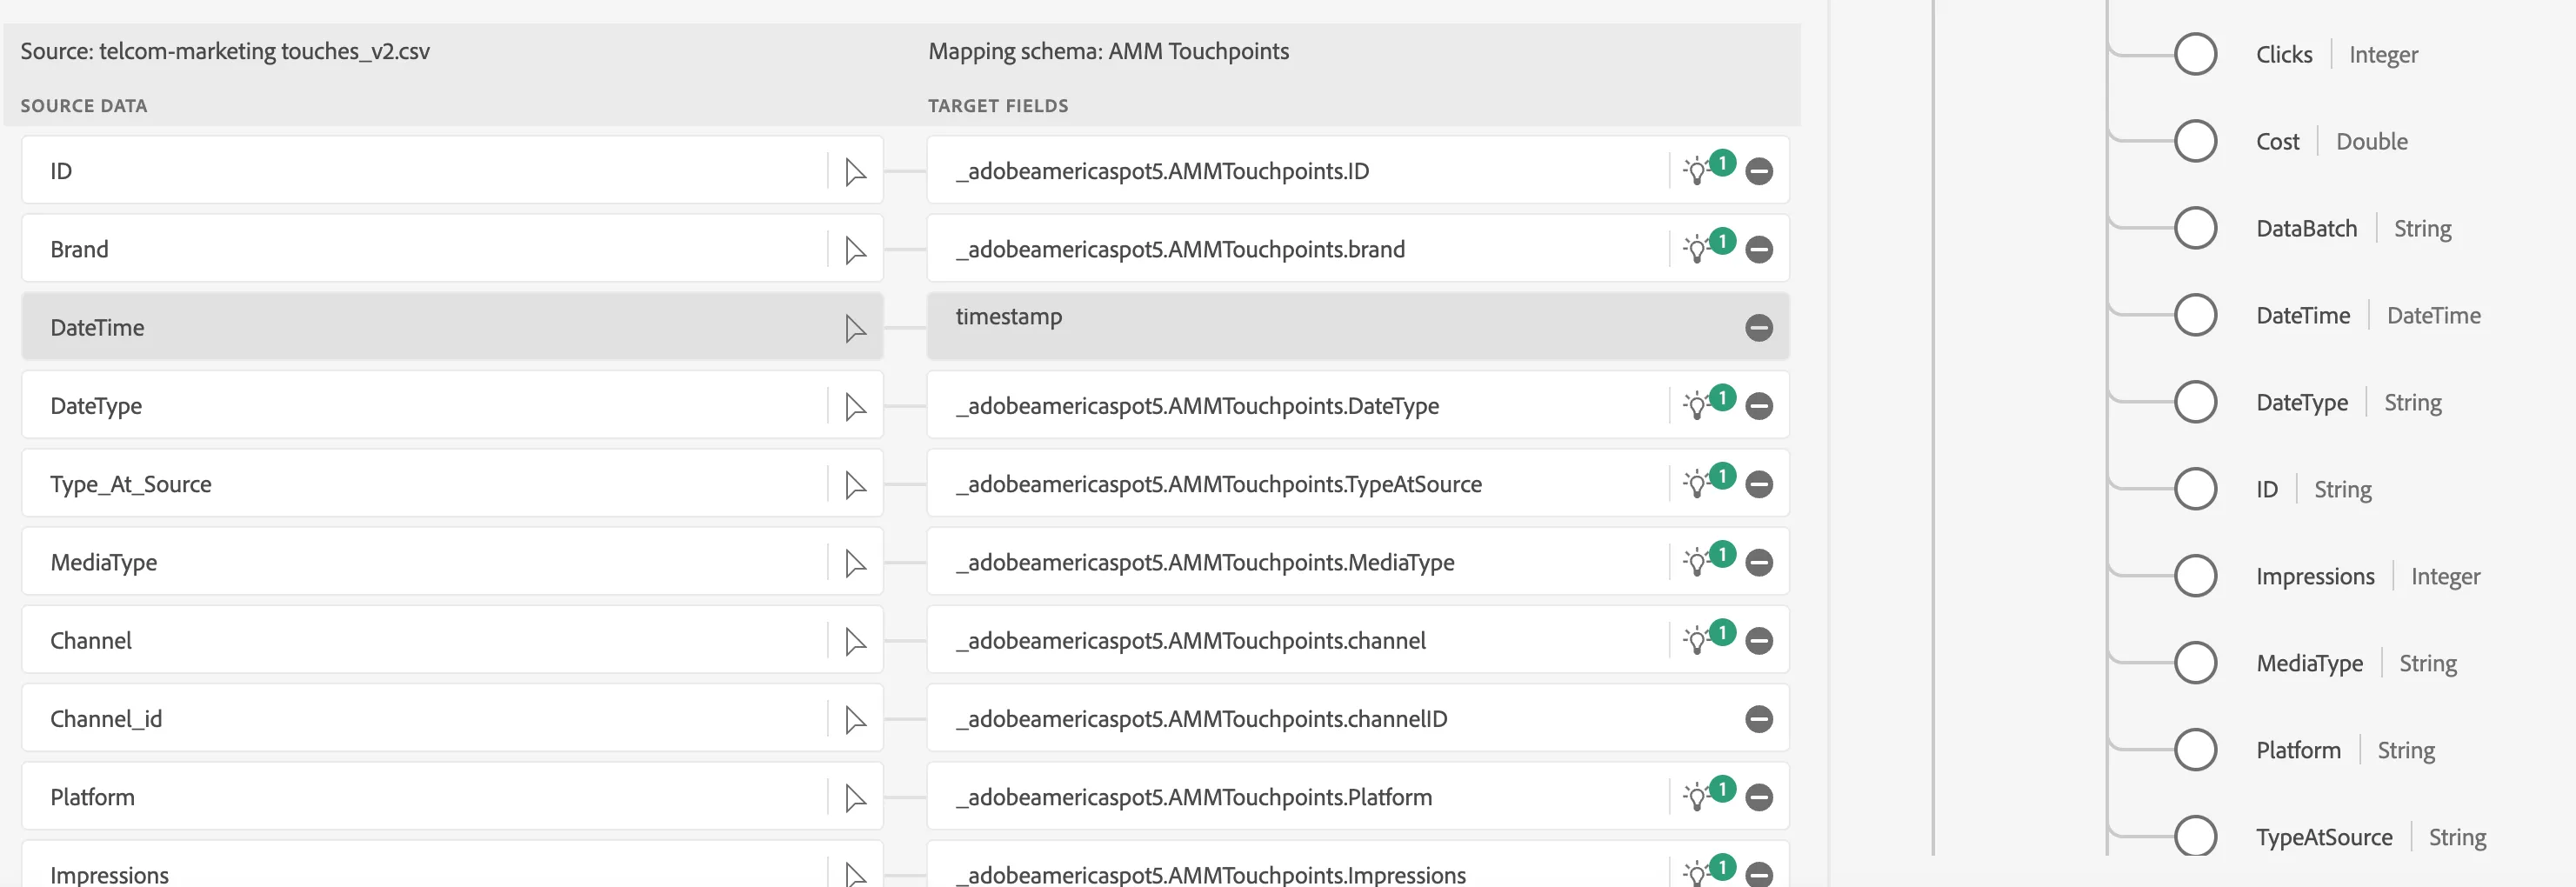Click the arrow icon in the Channel source row
Image resolution: width=2576 pixels, height=887 pixels.
point(855,641)
